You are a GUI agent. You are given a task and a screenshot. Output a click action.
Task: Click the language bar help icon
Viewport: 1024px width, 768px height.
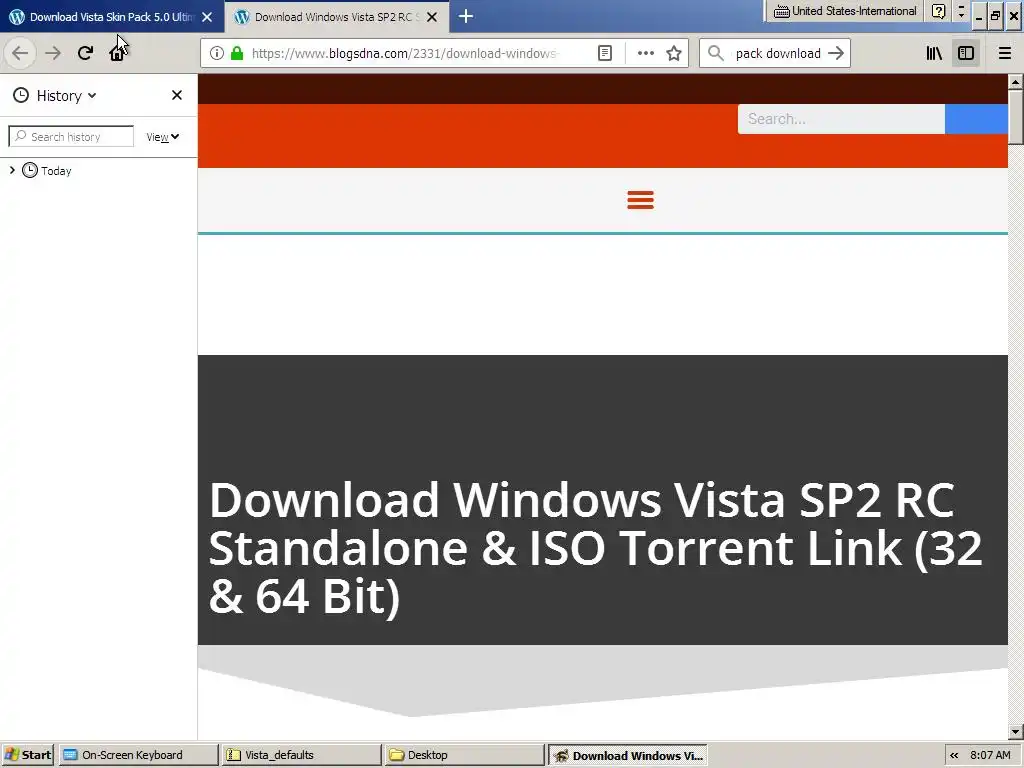coord(938,11)
